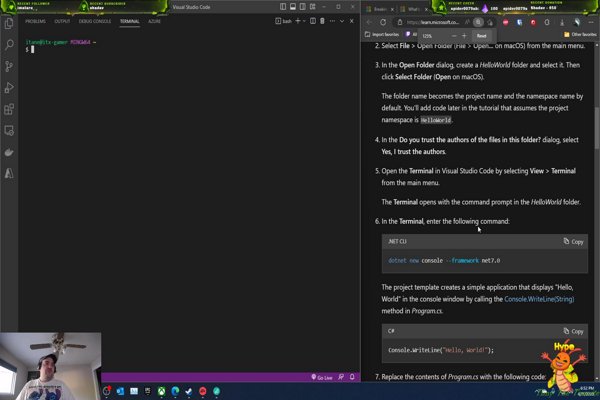Toggle primary side bar layout icon
600x400 pixels.
pyautogui.click(x=283, y=7)
